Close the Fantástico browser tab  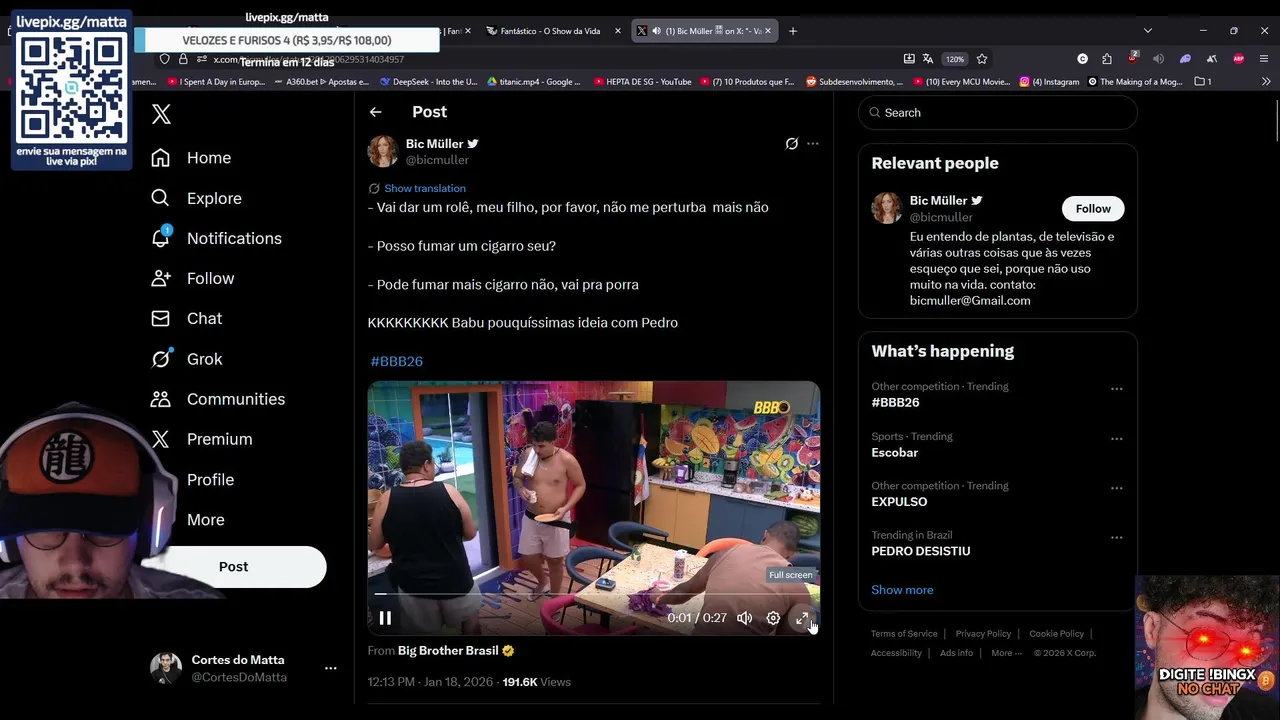(x=618, y=31)
